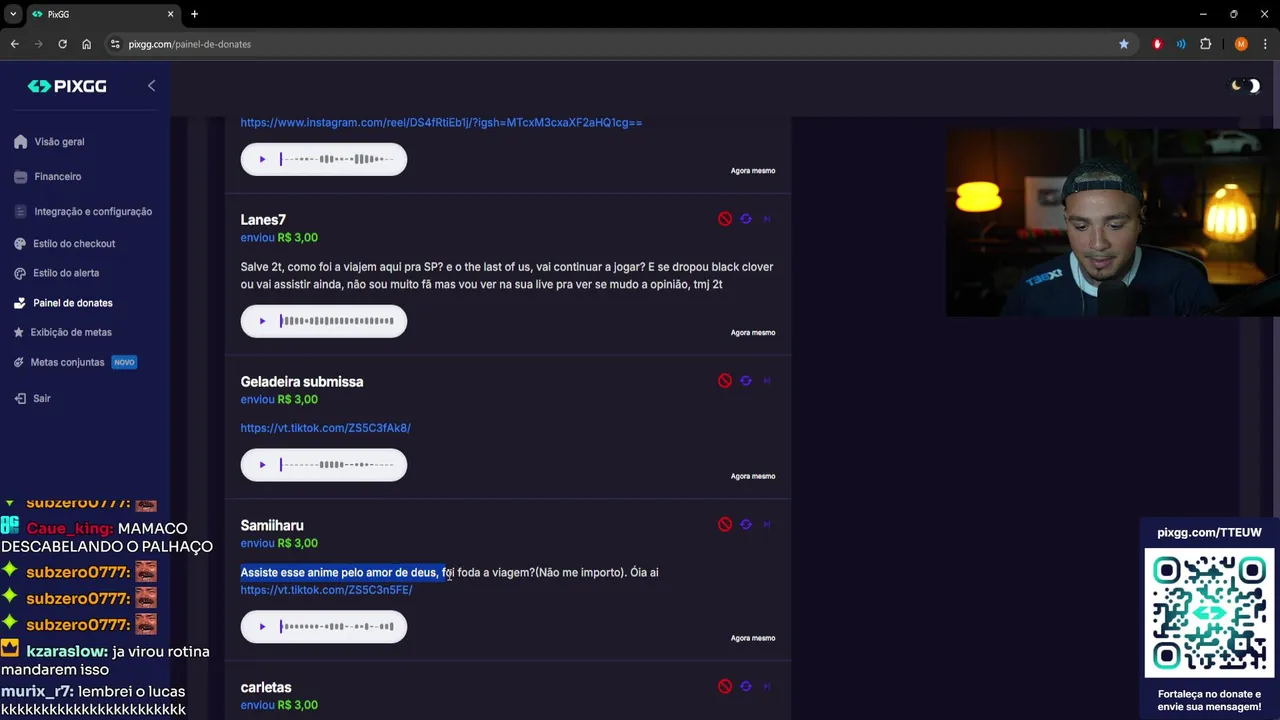This screenshot has width=1280, height=720.
Task: Click Sair to log out
Action: coord(33,398)
